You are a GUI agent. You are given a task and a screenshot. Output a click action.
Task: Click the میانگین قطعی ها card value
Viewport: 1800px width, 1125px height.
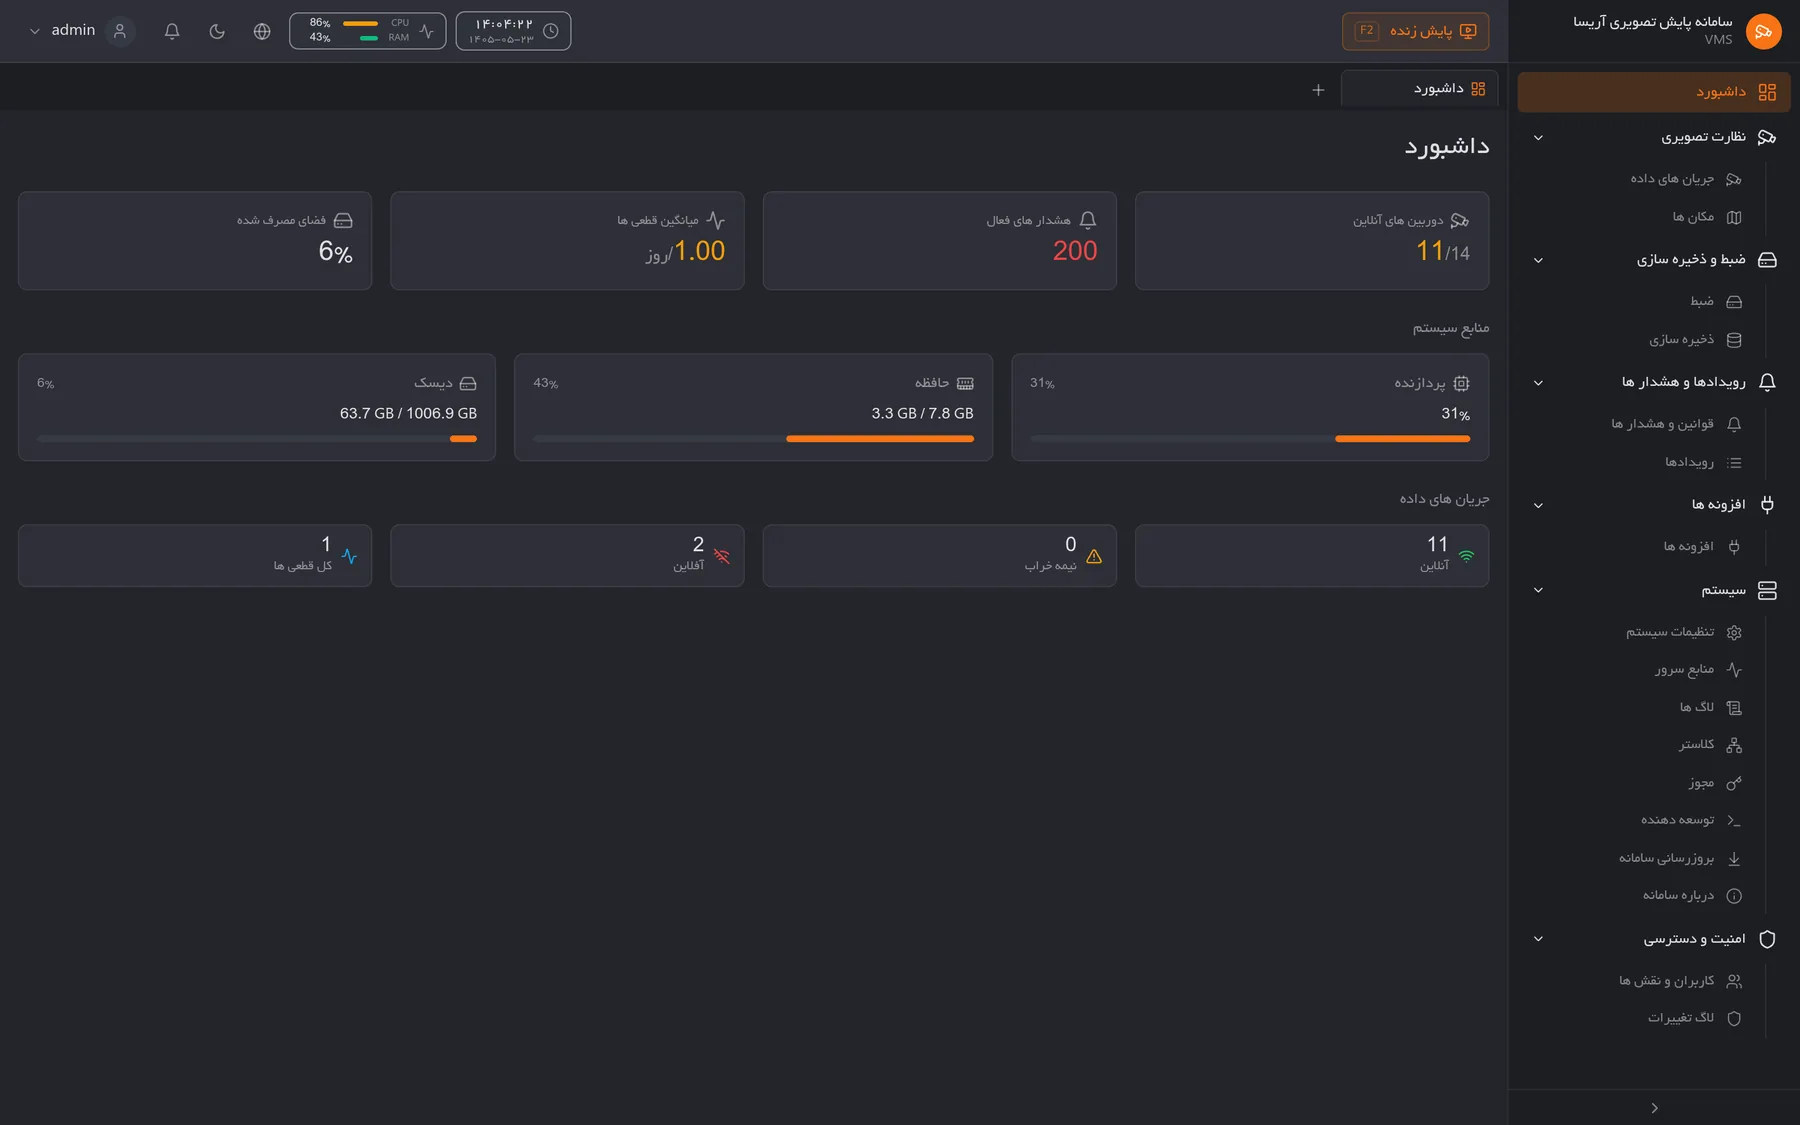tap(685, 251)
